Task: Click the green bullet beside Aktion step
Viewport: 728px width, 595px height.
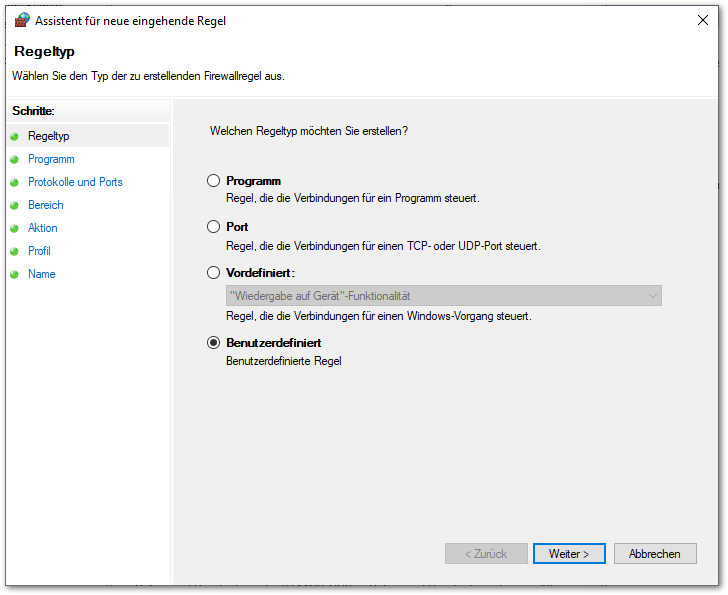Action: pos(14,228)
